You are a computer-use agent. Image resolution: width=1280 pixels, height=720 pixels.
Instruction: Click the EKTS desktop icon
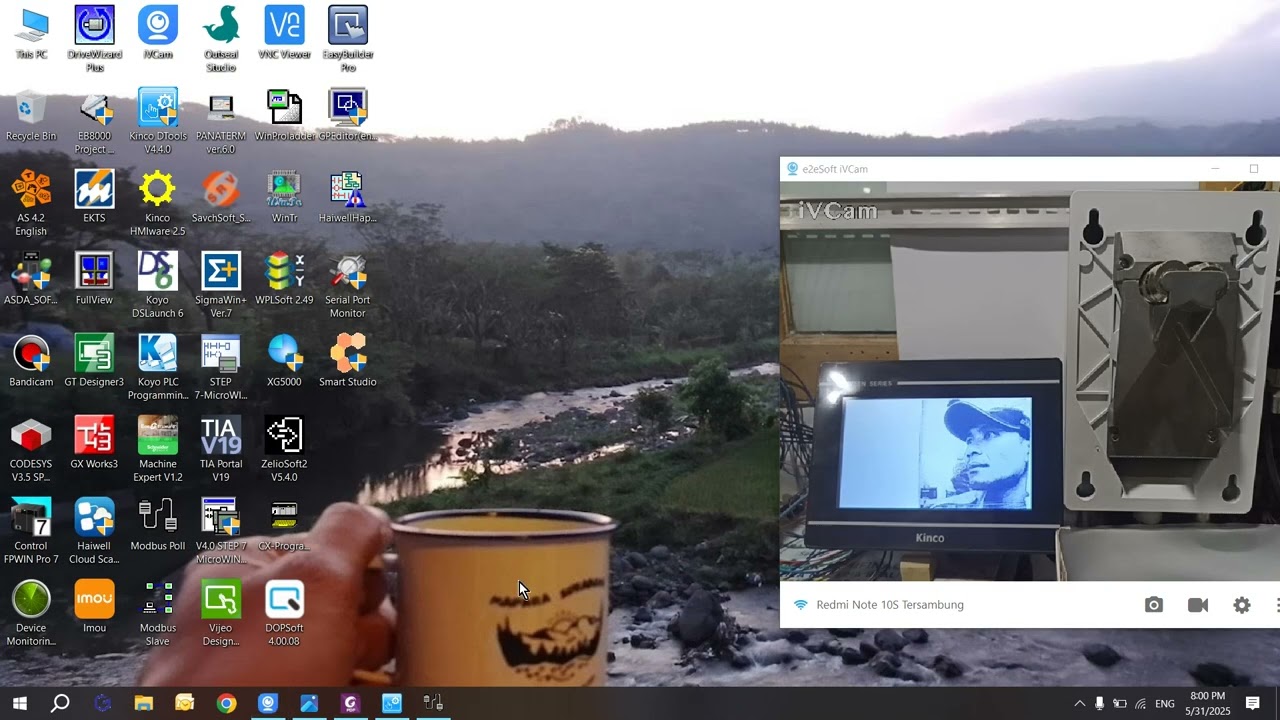coord(94,198)
